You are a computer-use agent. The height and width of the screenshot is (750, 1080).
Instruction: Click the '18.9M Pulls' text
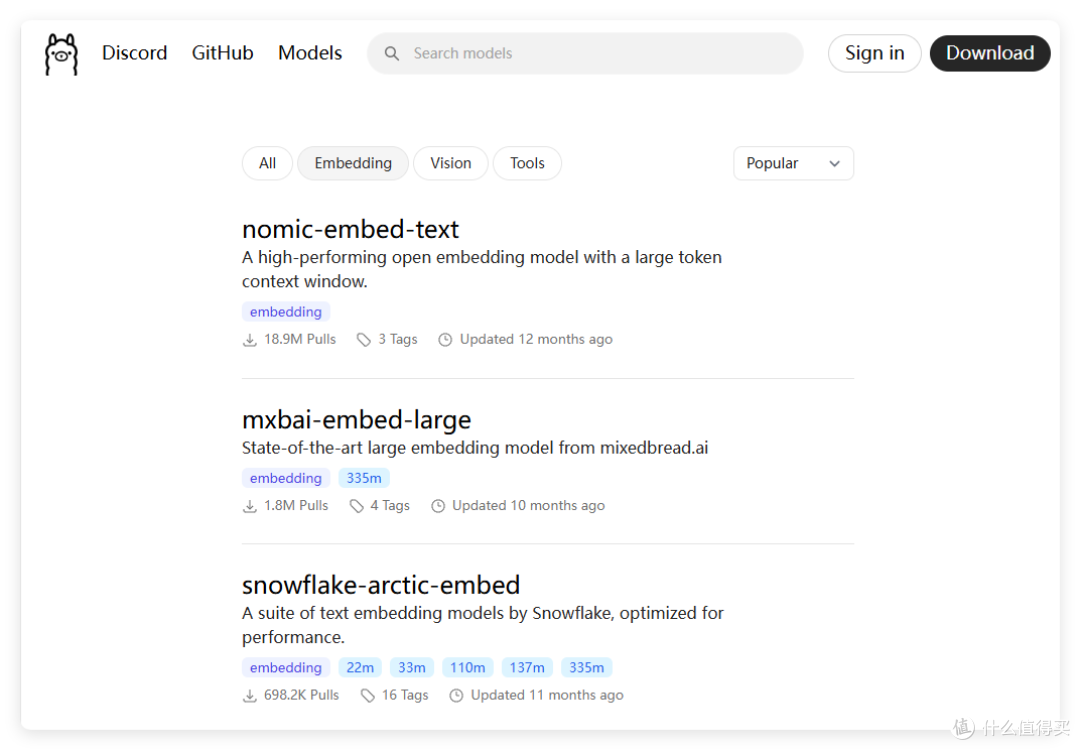click(300, 340)
